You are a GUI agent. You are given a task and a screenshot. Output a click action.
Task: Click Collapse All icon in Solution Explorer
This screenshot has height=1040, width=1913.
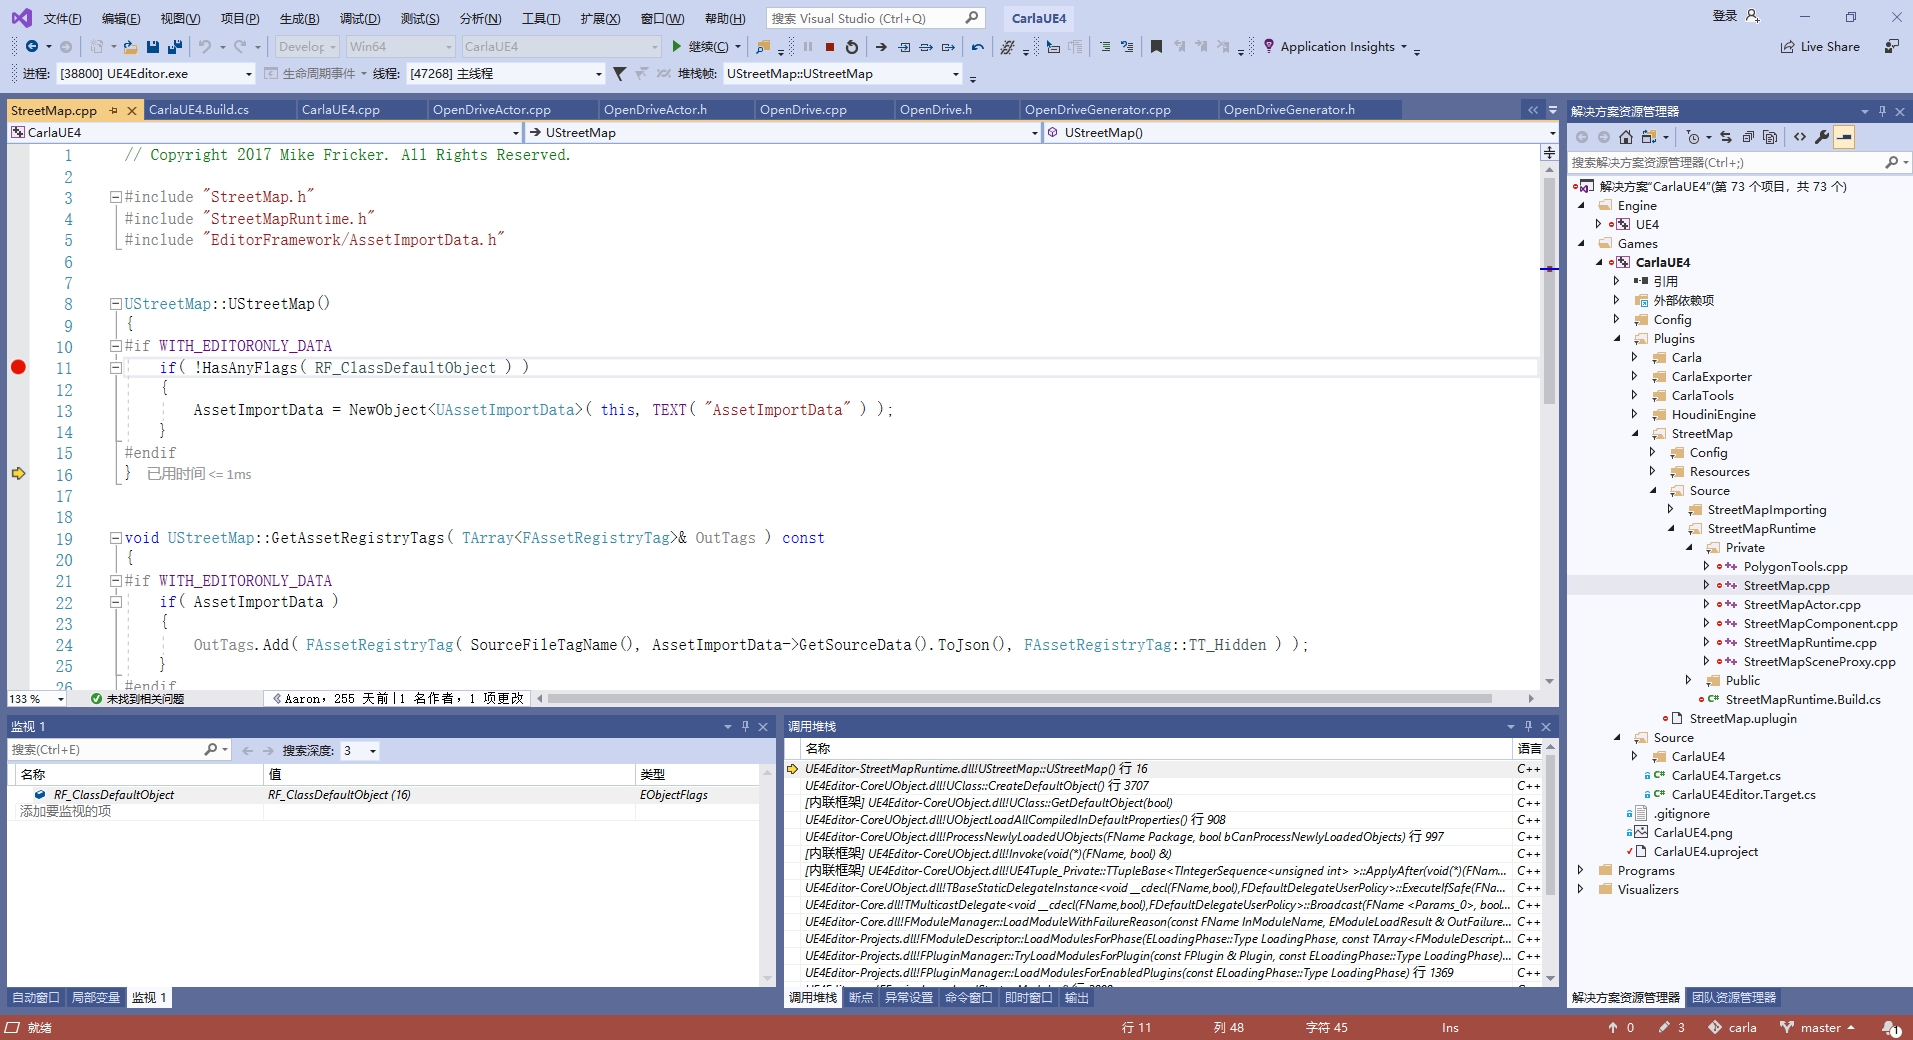1748,137
